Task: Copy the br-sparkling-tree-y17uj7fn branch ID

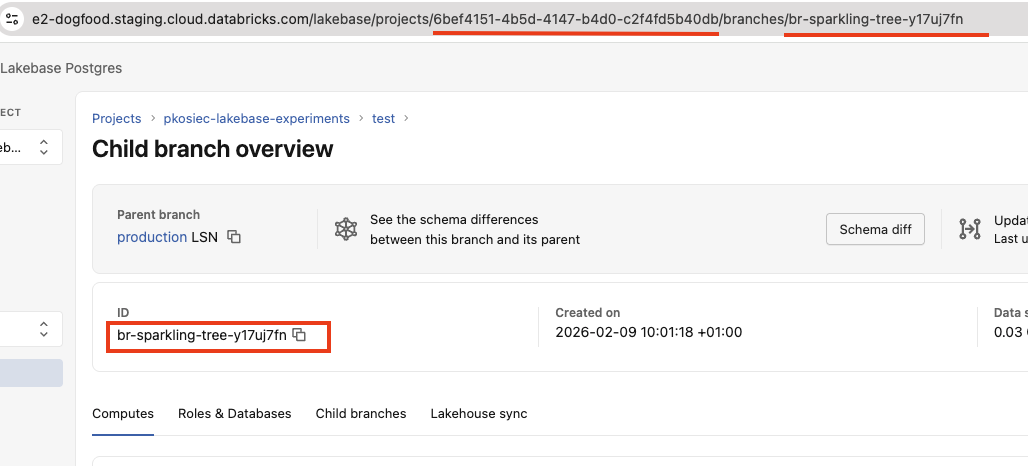Action: (299, 335)
